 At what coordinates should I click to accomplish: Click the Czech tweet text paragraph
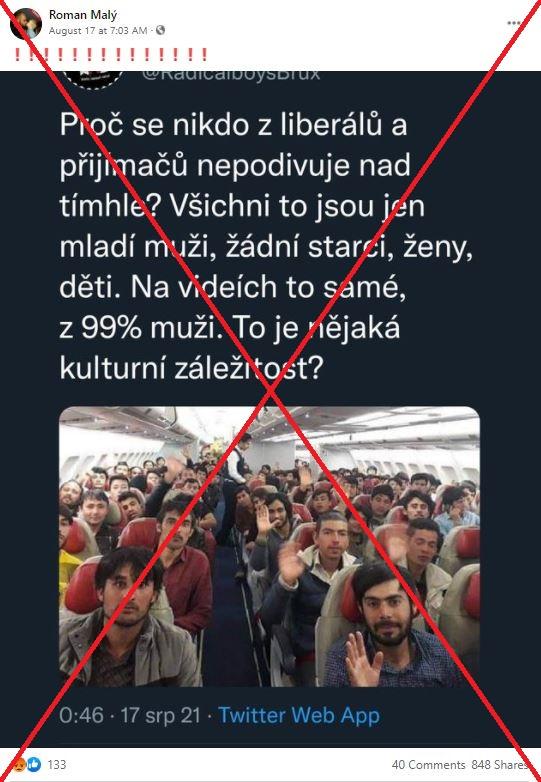click(266, 247)
